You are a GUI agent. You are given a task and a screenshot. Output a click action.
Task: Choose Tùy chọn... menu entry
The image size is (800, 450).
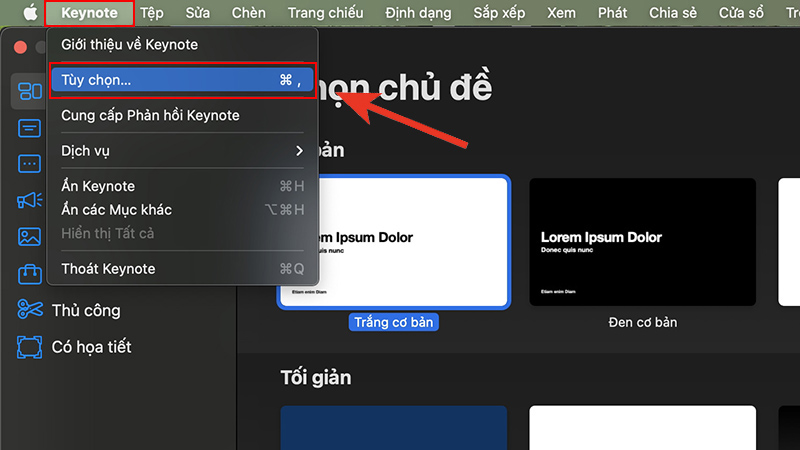182,80
